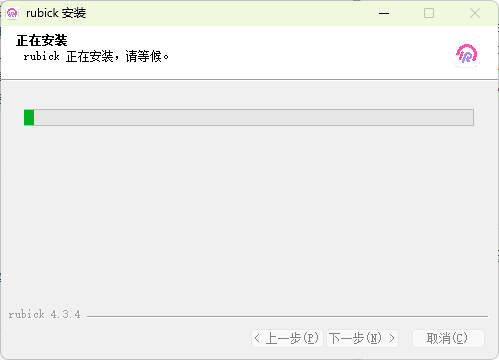Click the 下一步(N) next button
This screenshot has height=360, width=499.
tap(362, 338)
